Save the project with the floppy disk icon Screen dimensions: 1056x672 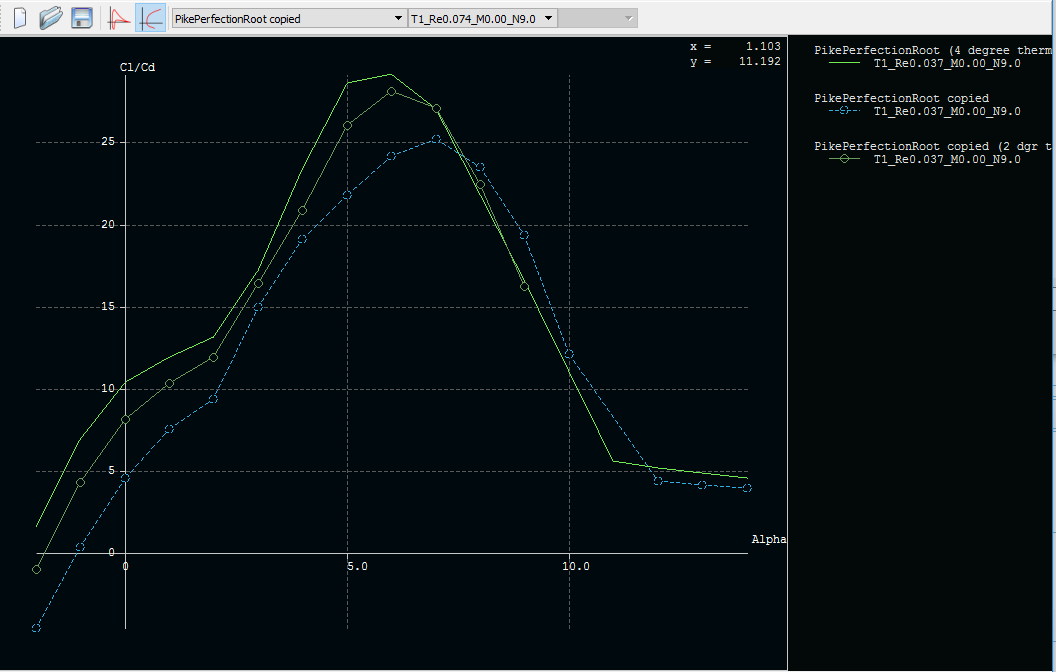[x=82, y=18]
